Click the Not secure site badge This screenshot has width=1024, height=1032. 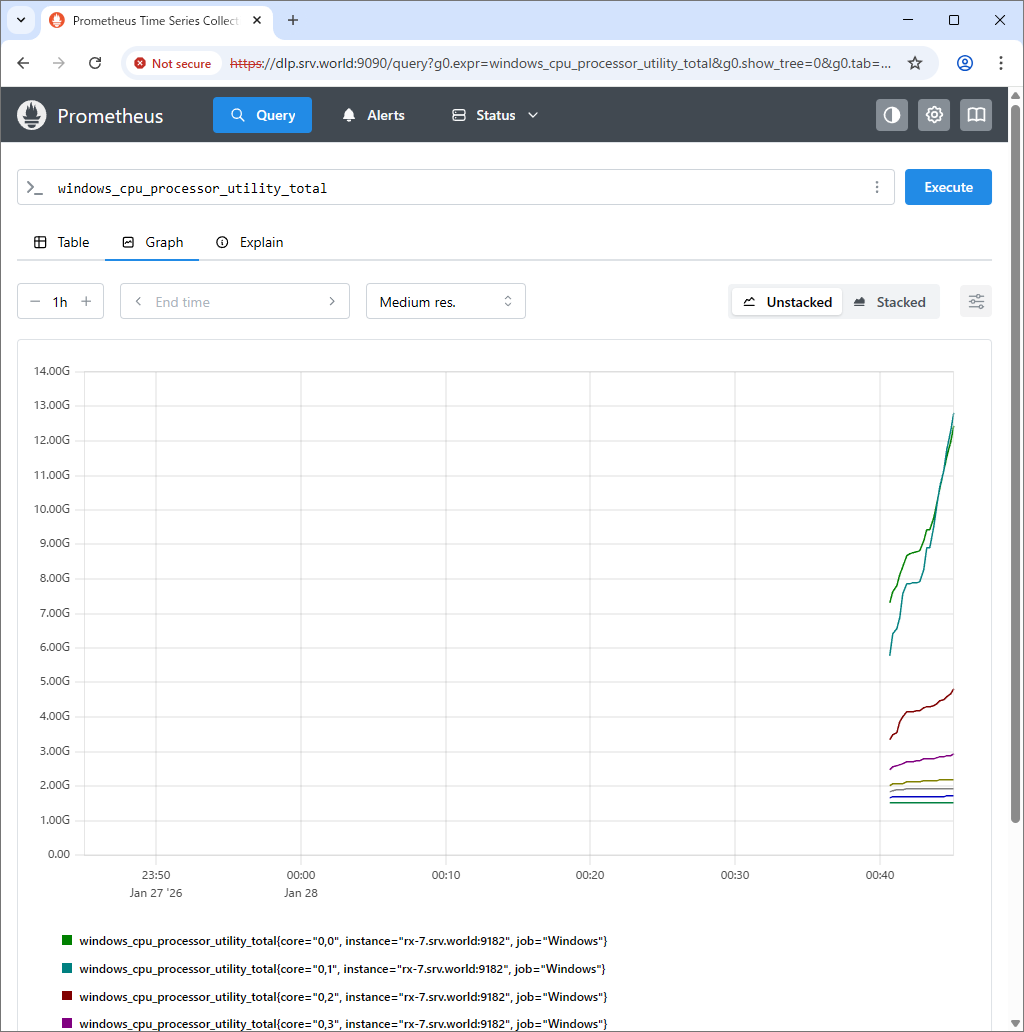[173, 63]
